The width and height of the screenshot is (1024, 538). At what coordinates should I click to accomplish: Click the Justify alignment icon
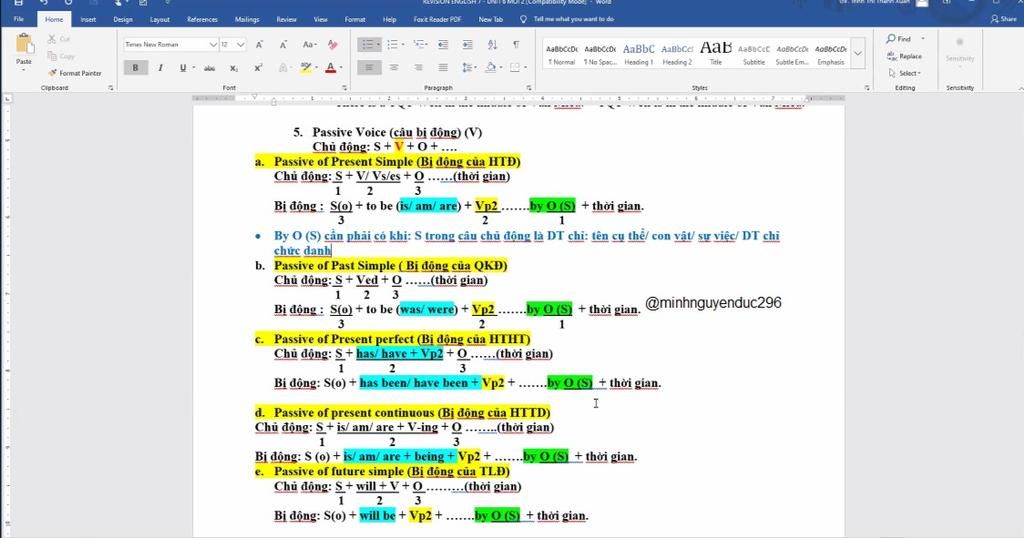[x=443, y=67]
